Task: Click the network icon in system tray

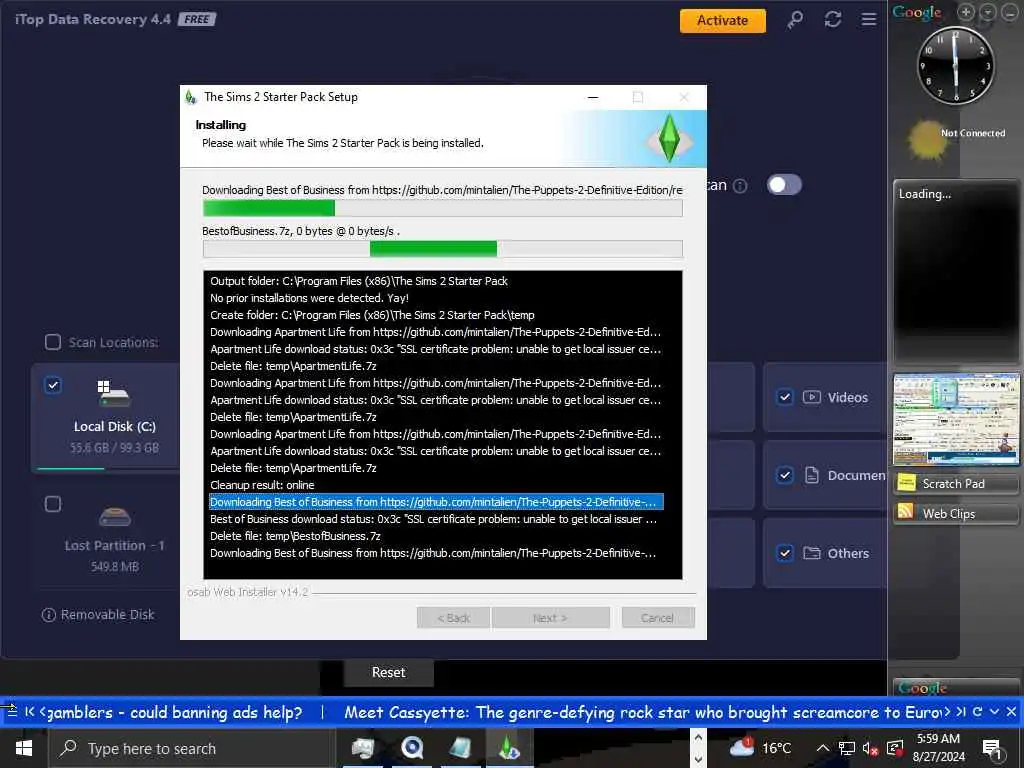Action: [847, 748]
